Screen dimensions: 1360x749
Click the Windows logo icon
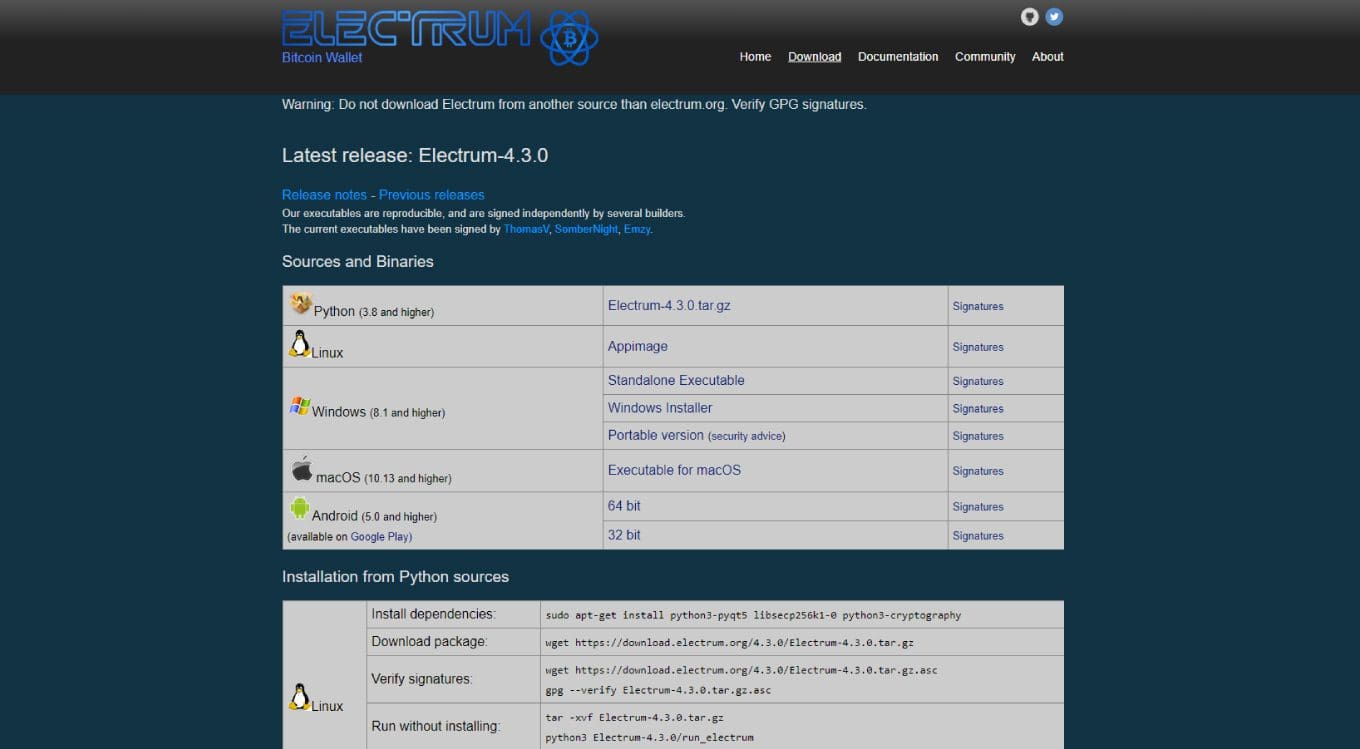pyautogui.click(x=299, y=406)
